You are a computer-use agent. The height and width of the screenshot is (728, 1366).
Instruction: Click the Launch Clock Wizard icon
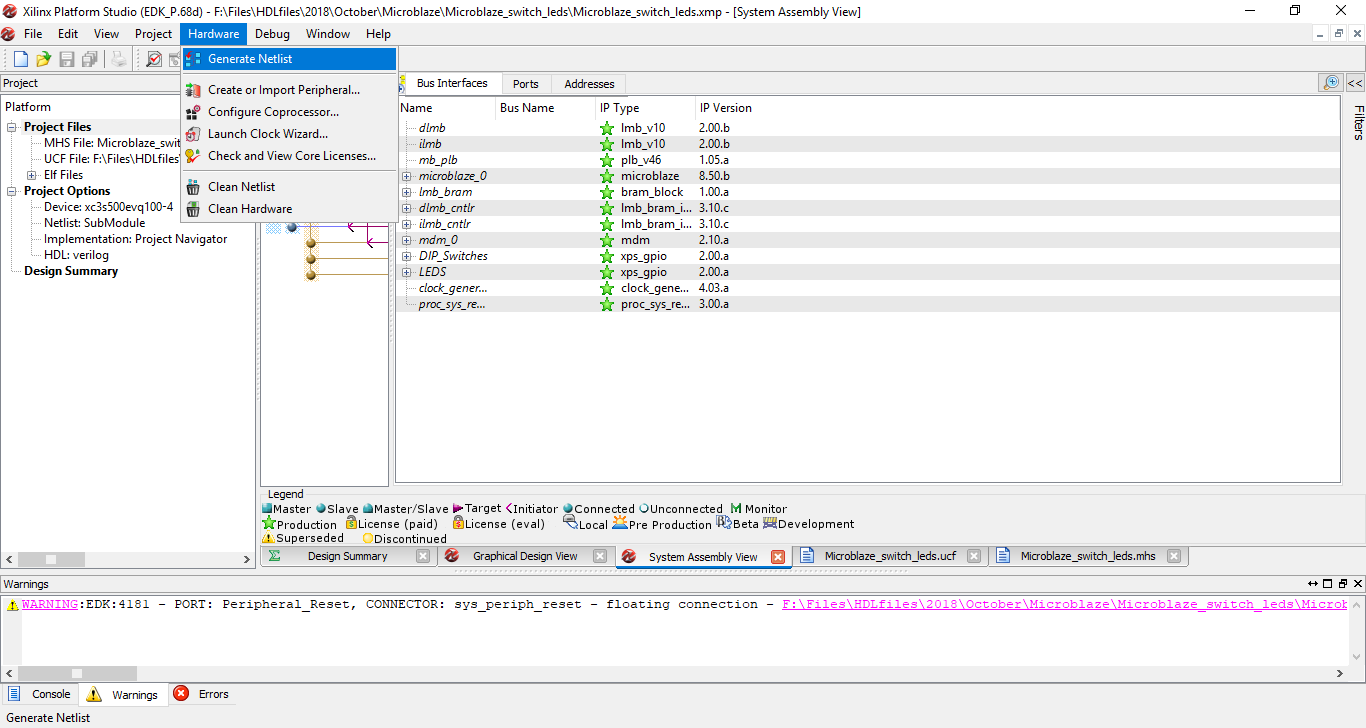193,134
